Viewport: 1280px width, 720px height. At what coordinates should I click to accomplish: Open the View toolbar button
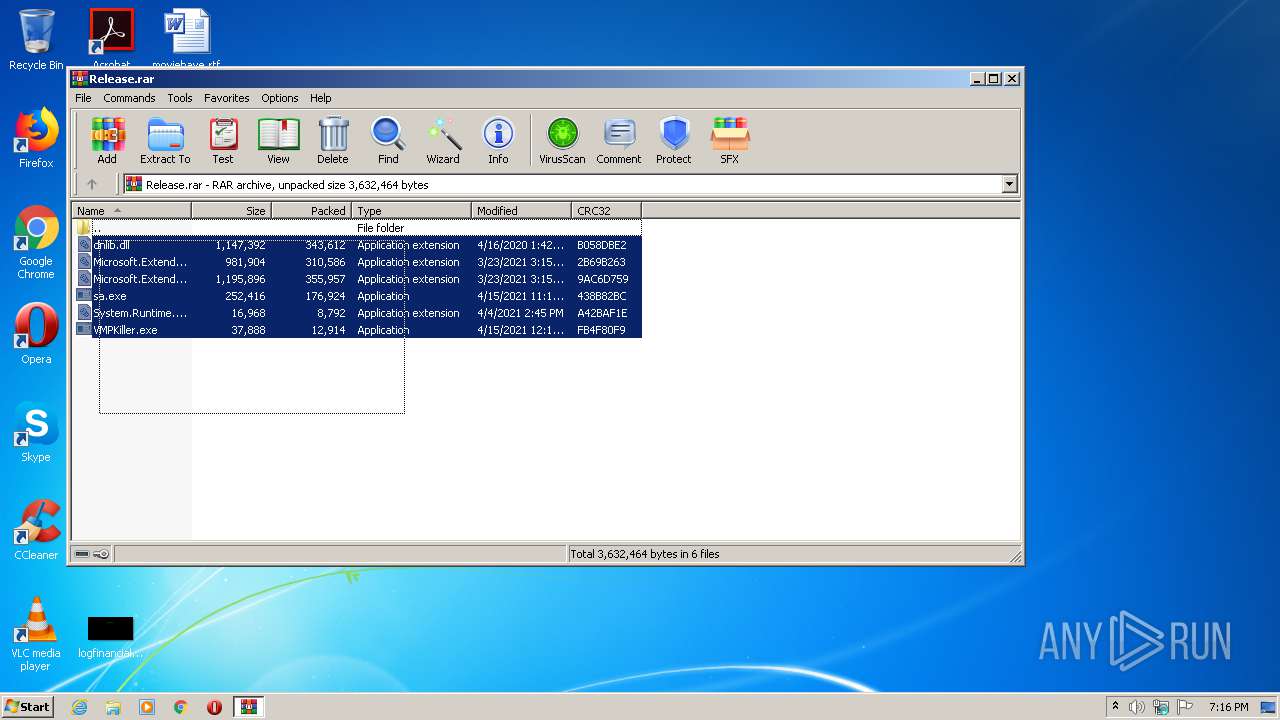(278, 140)
